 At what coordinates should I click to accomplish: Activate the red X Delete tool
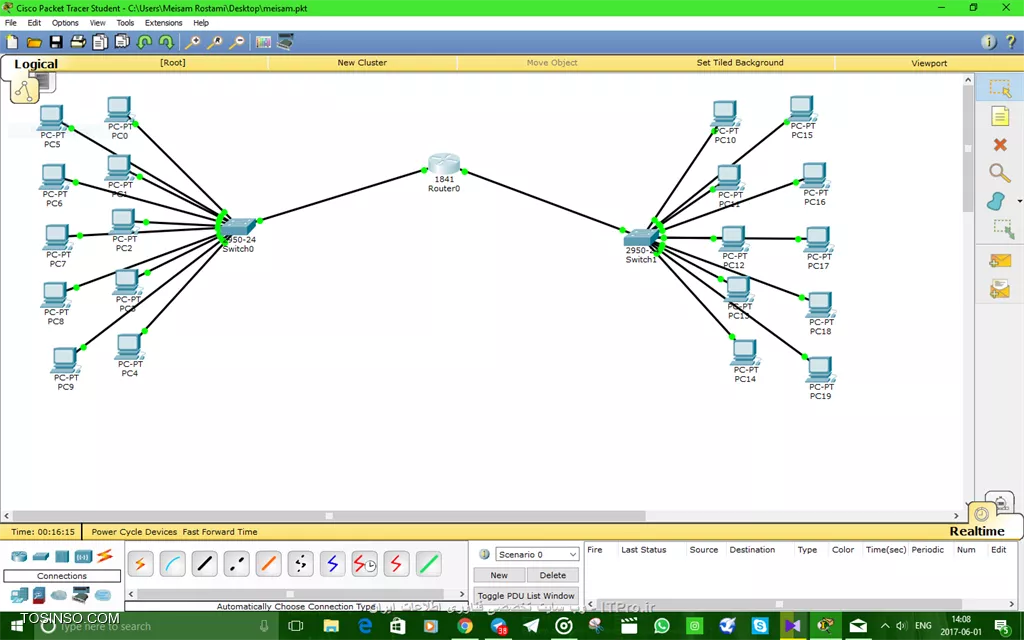pyautogui.click(x=1000, y=144)
